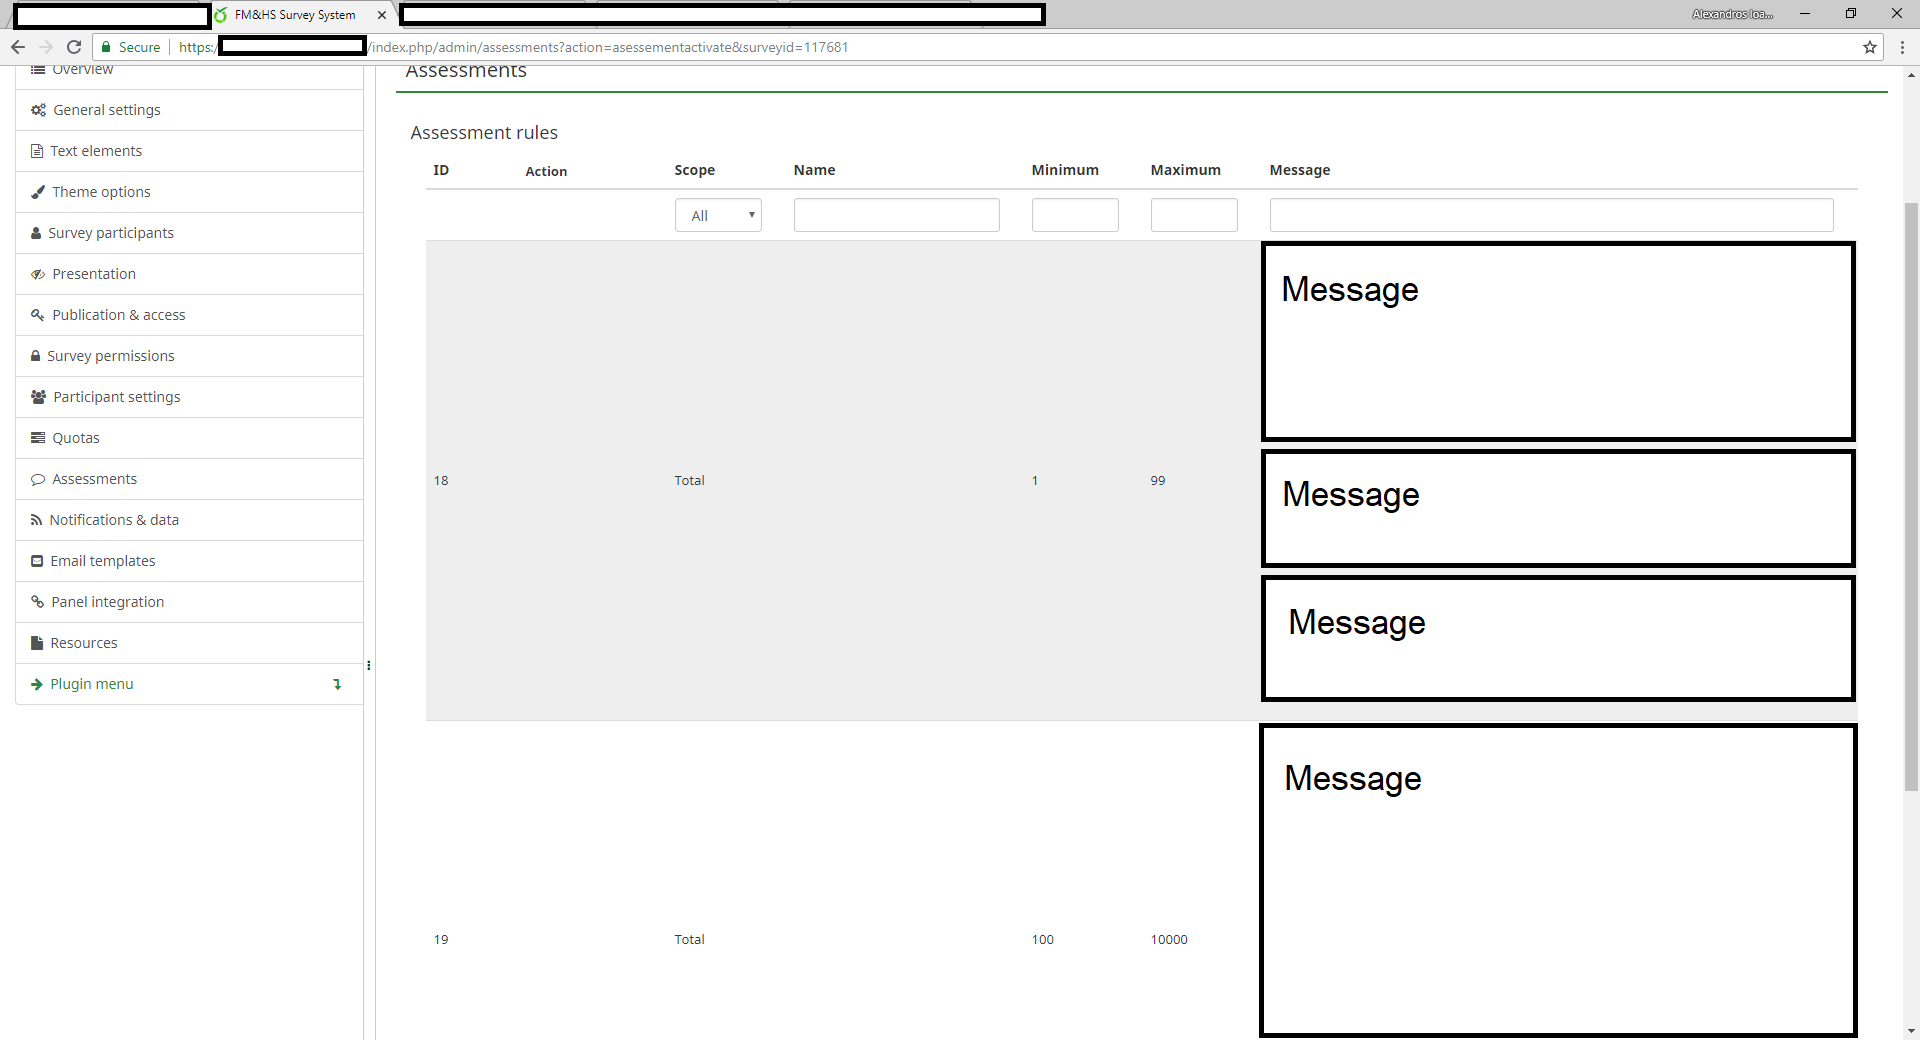This screenshot has width=1920, height=1040.
Task: Reload the page using the refresh icon
Action: [x=74, y=47]
